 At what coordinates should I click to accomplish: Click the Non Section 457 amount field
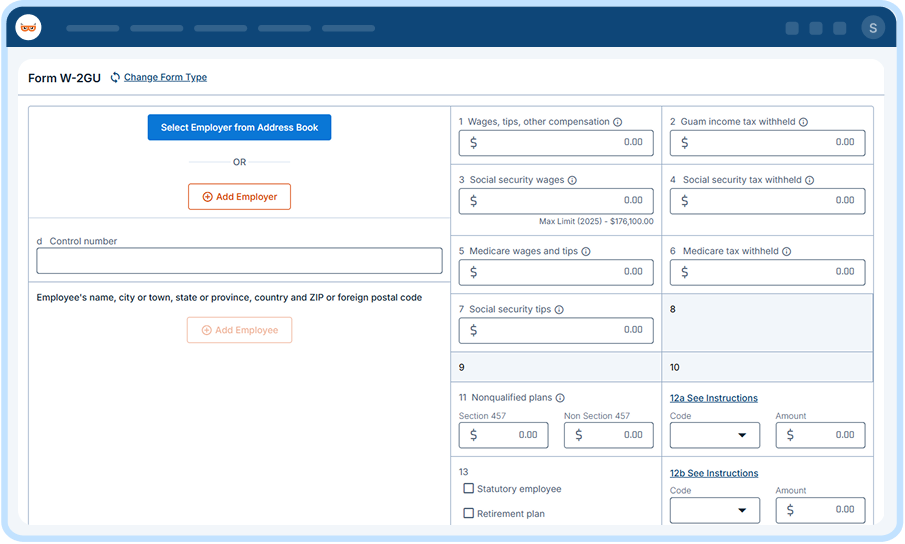pos(609,436)
